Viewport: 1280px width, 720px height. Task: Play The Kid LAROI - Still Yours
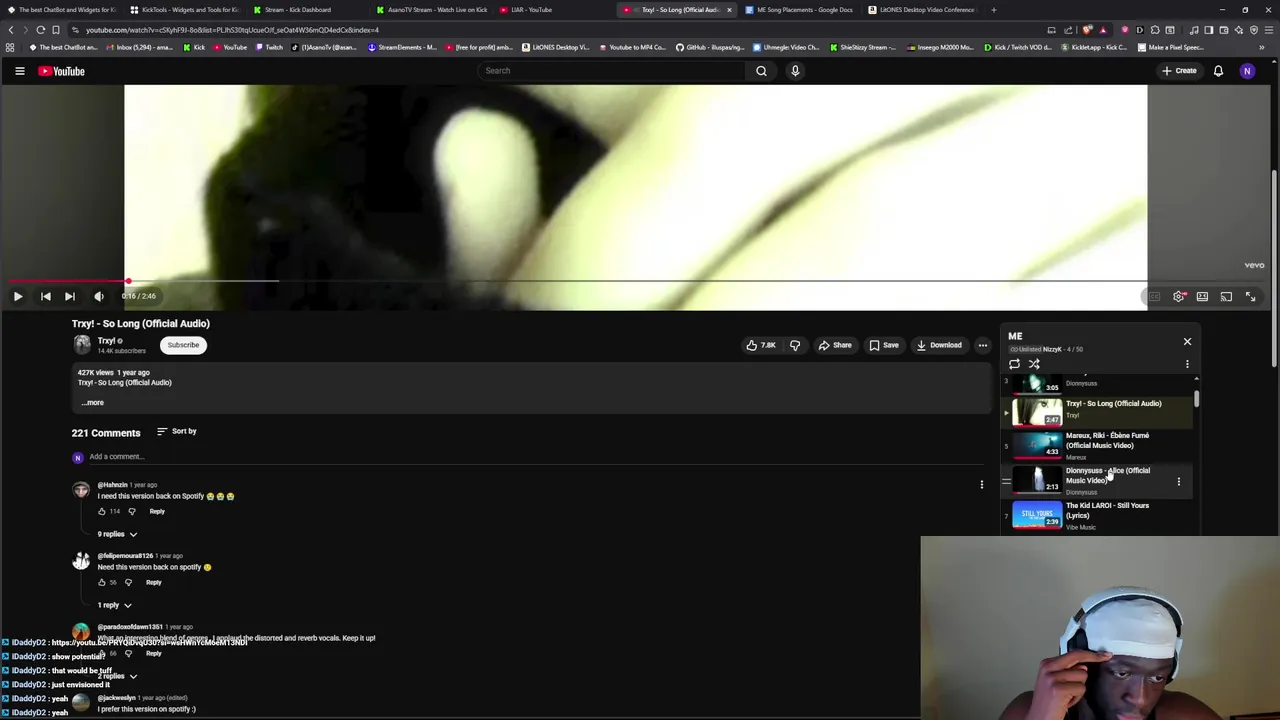pos(1098,515)
